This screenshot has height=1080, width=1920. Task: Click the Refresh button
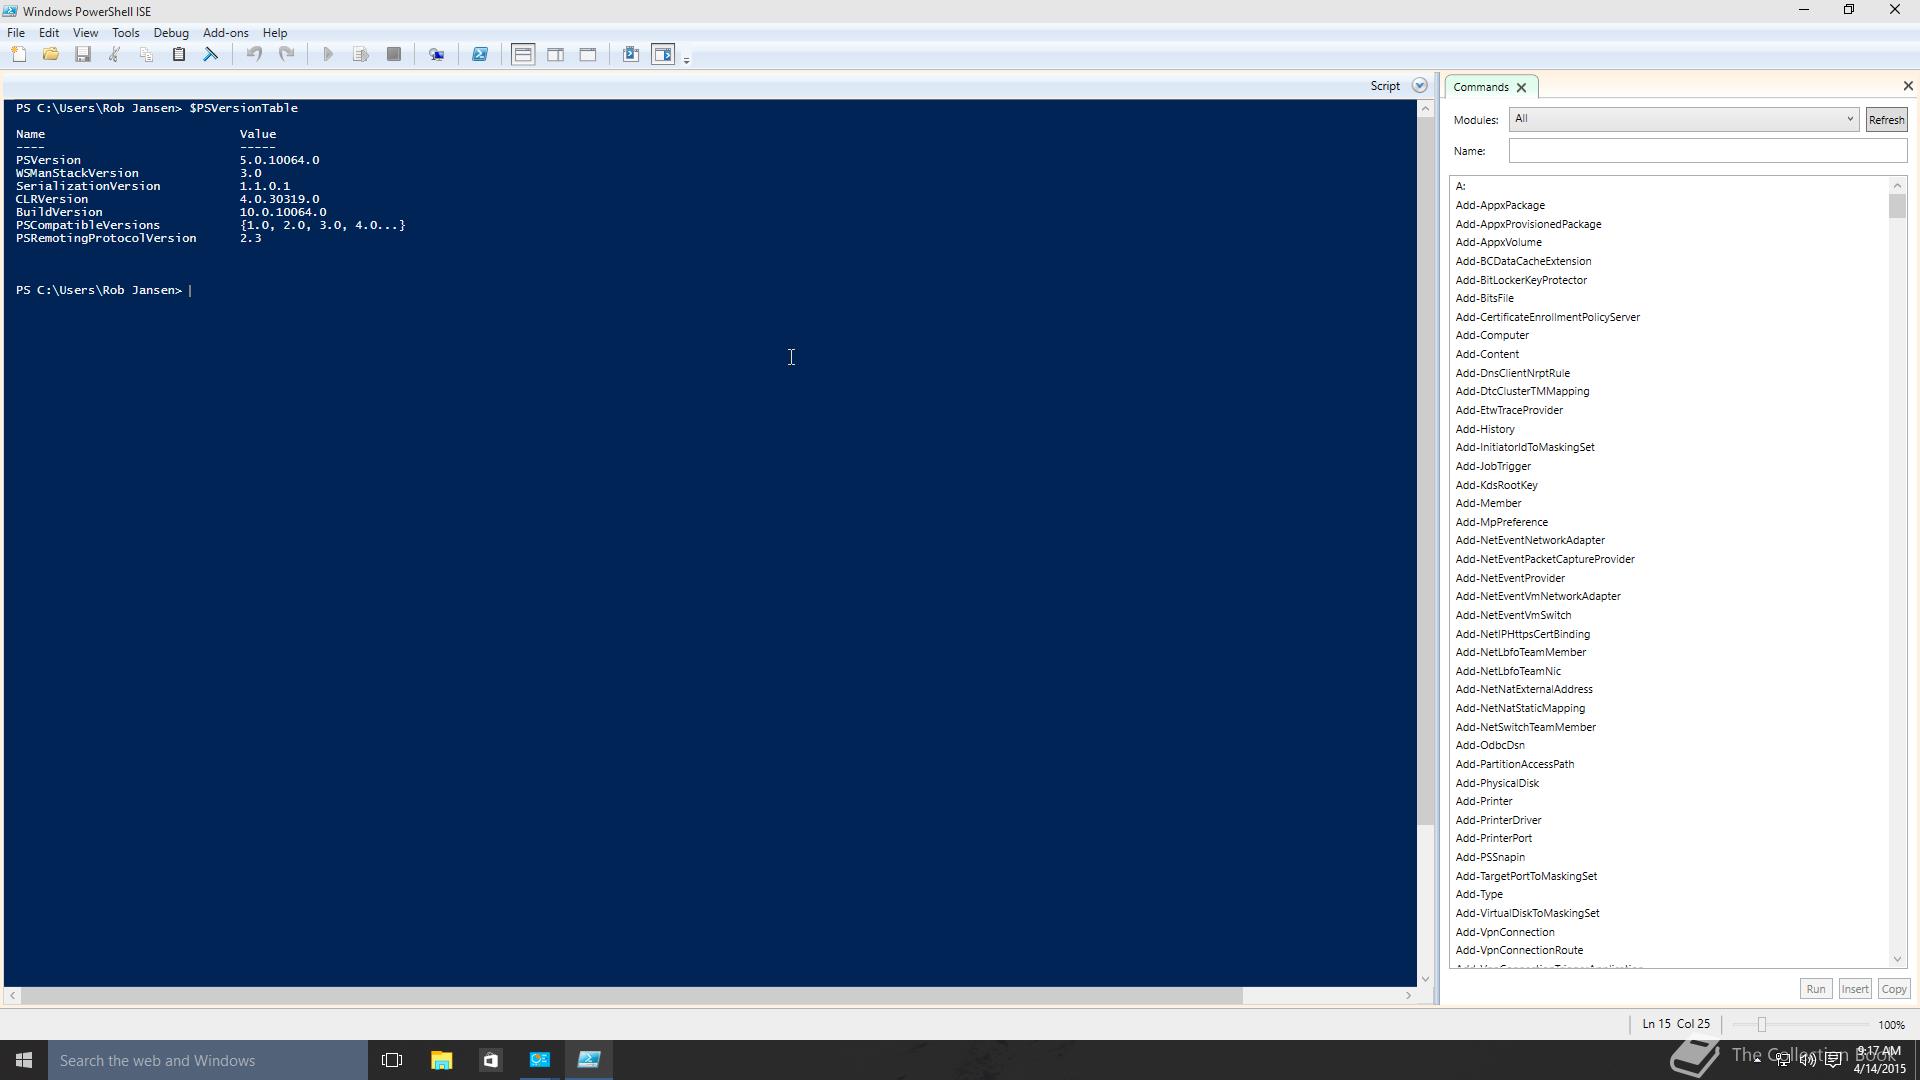1886,120
